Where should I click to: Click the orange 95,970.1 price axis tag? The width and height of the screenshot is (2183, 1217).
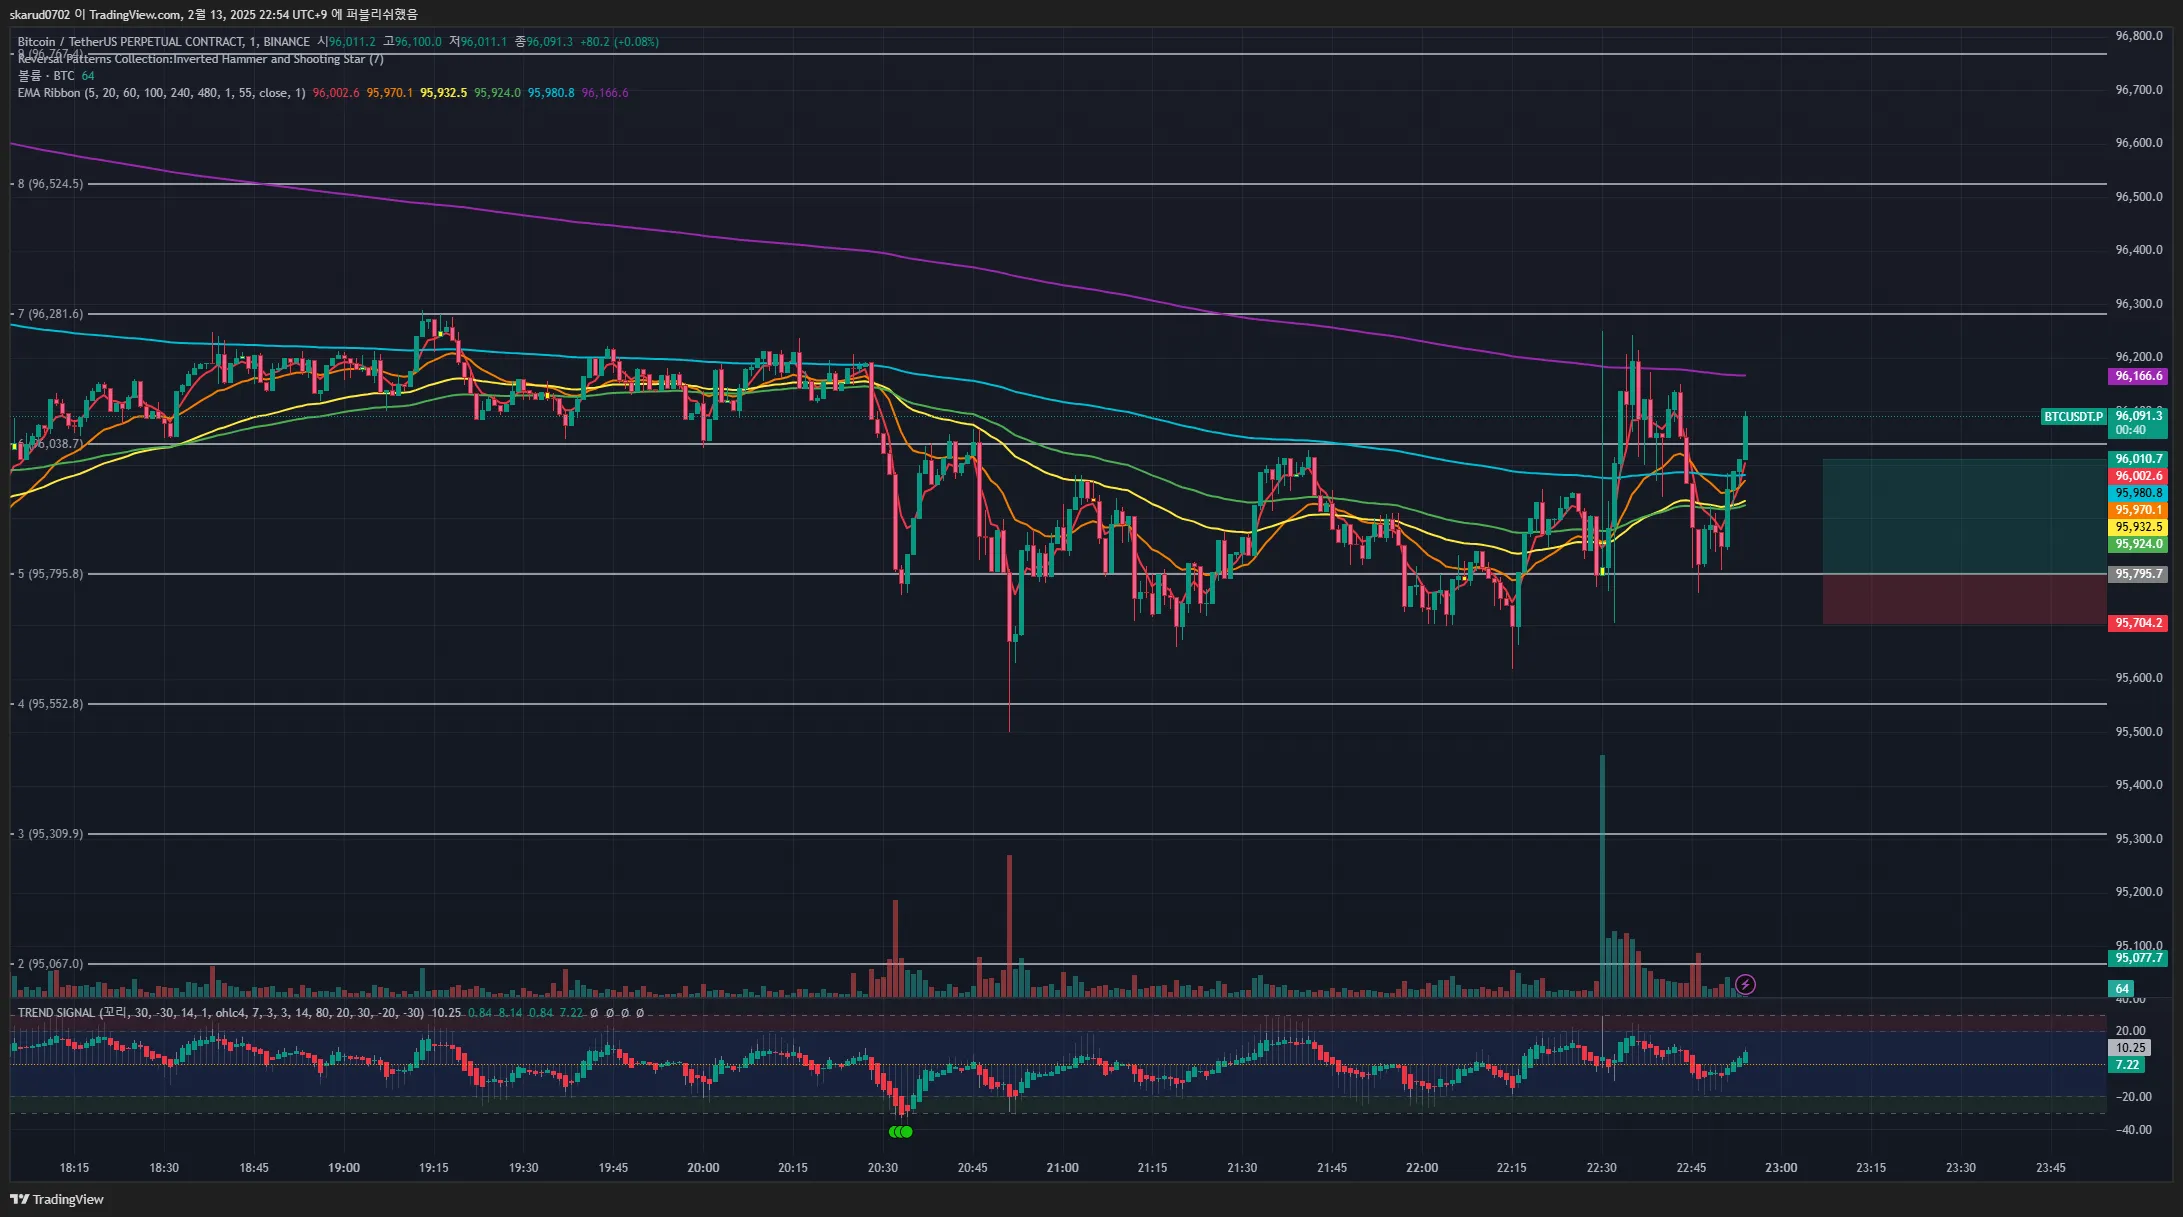(x=2138, y=510)
